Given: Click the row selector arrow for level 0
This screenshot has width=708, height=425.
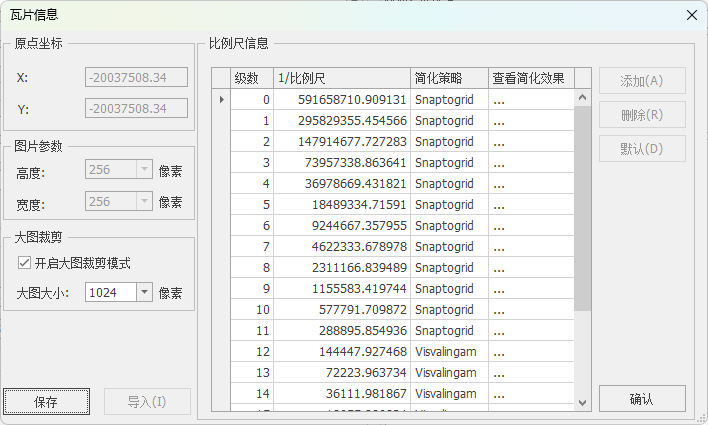Looking at the screenshot, I should pos(221,100).
